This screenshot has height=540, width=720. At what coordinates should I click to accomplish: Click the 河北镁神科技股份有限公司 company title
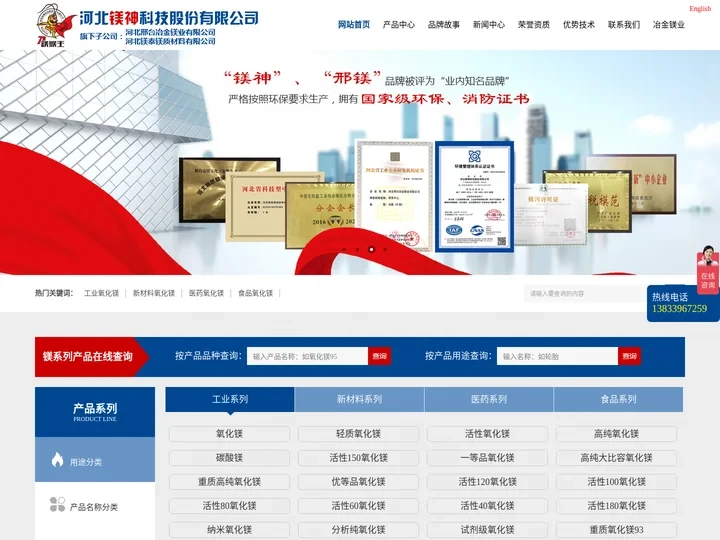point(169,18)
